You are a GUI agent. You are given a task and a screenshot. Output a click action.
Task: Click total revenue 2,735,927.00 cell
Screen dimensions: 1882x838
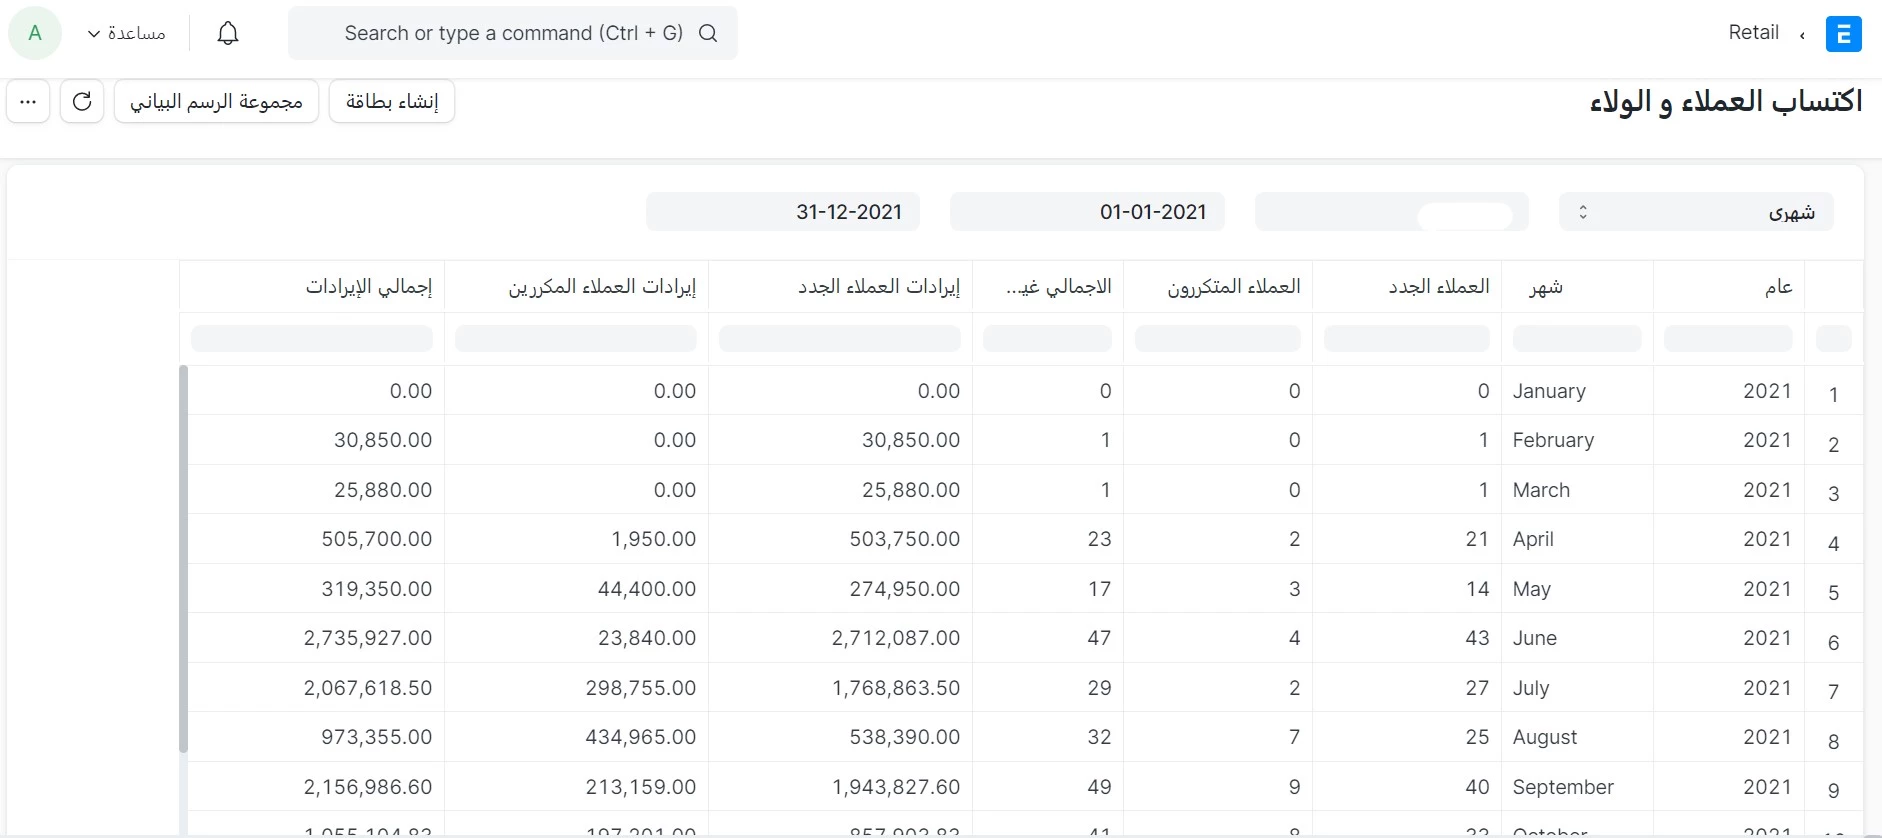pos(316,638)
